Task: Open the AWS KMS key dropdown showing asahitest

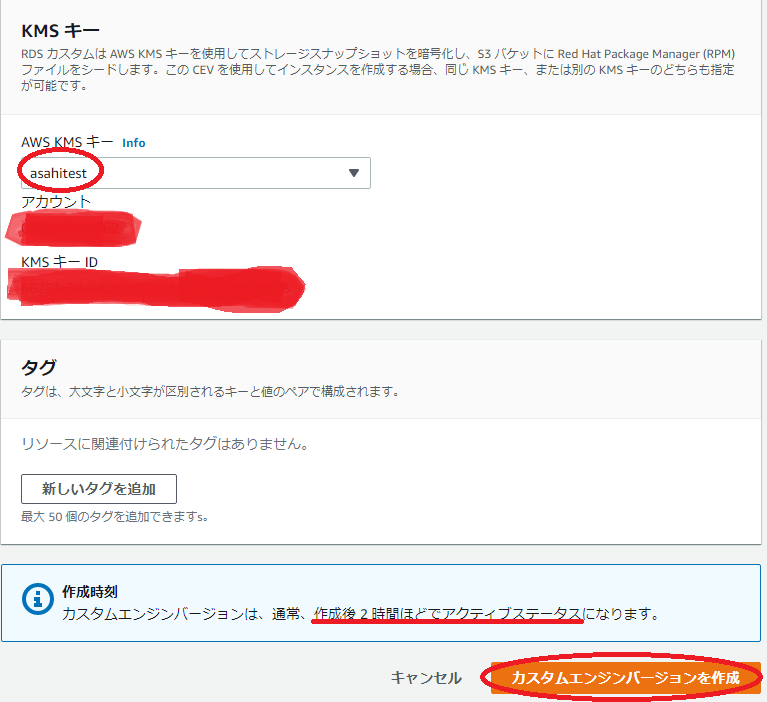Action: tap(196, 173)
